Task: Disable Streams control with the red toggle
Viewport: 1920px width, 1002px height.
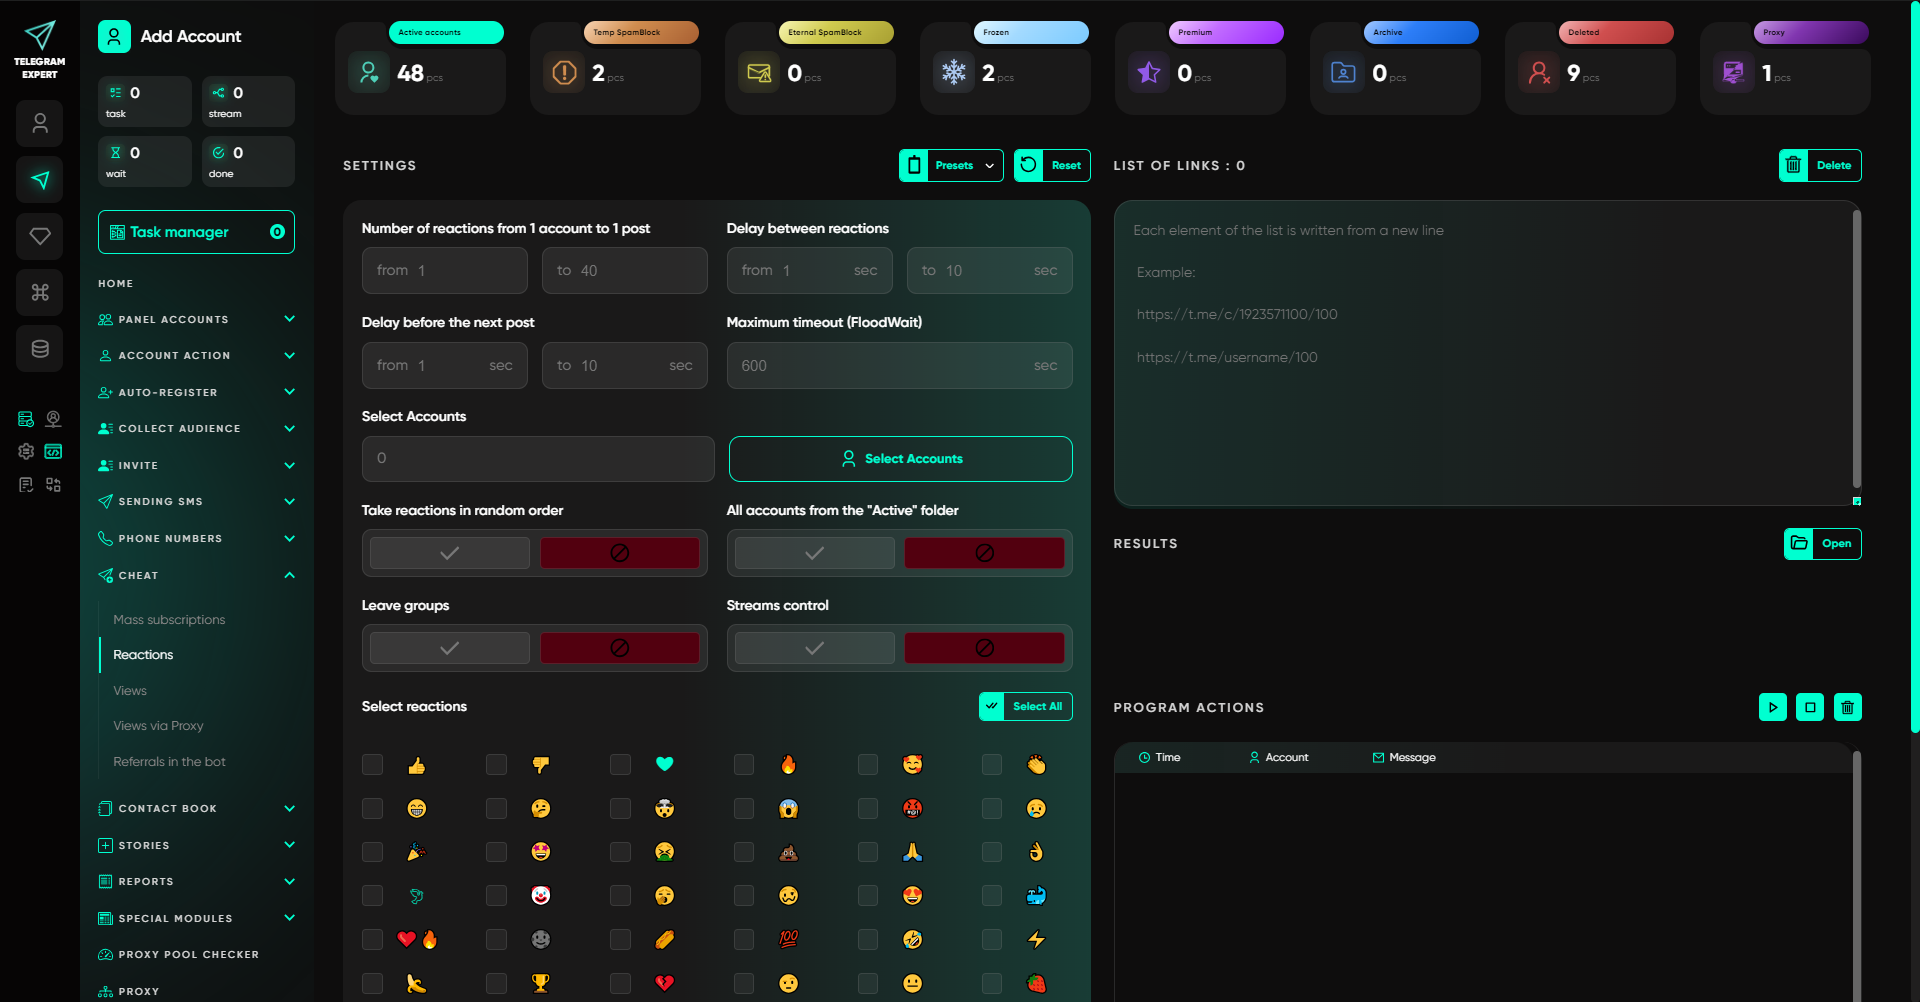Action: (x=983, y=647)
